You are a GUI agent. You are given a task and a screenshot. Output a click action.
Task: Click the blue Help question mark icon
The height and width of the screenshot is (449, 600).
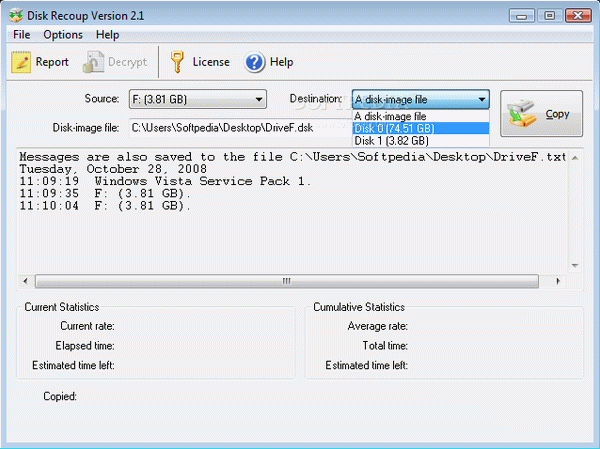point(254,62)
